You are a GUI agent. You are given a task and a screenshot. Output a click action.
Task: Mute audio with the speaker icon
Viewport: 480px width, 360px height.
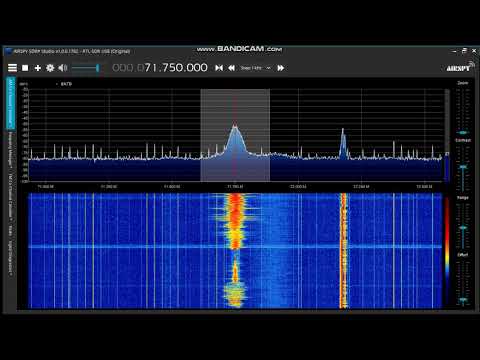pos(63,68)
